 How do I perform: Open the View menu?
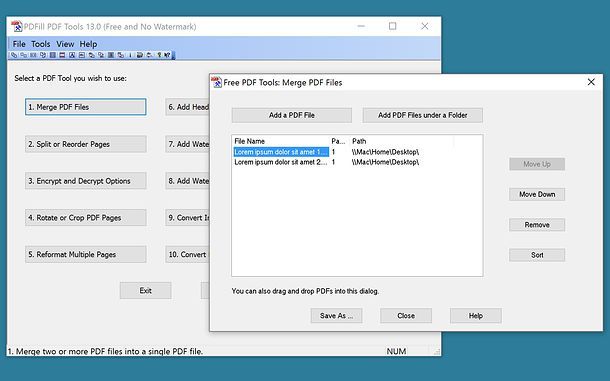click(x=65, y=44)
